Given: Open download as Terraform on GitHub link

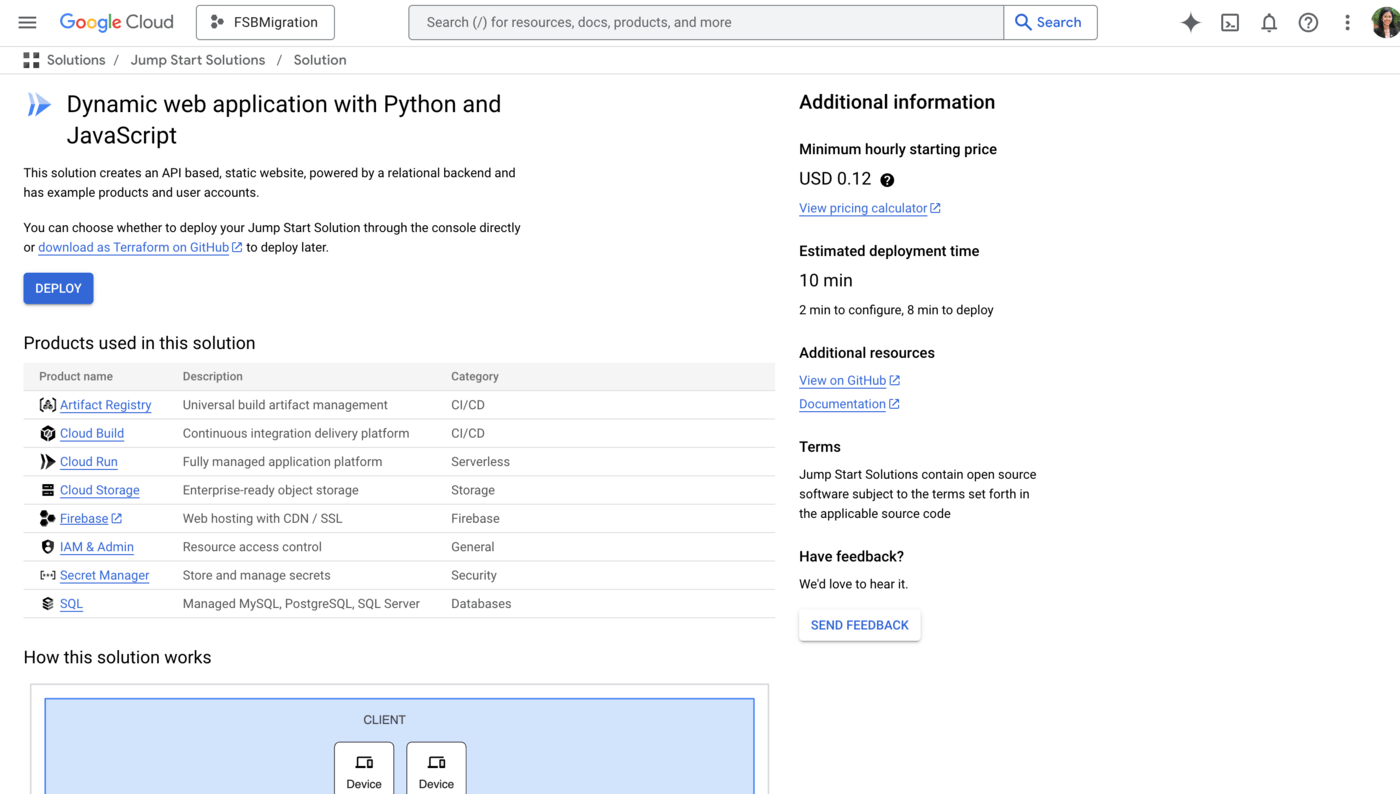Looking at the screenshot, I should pyautogui.click(x=133, y=247).
